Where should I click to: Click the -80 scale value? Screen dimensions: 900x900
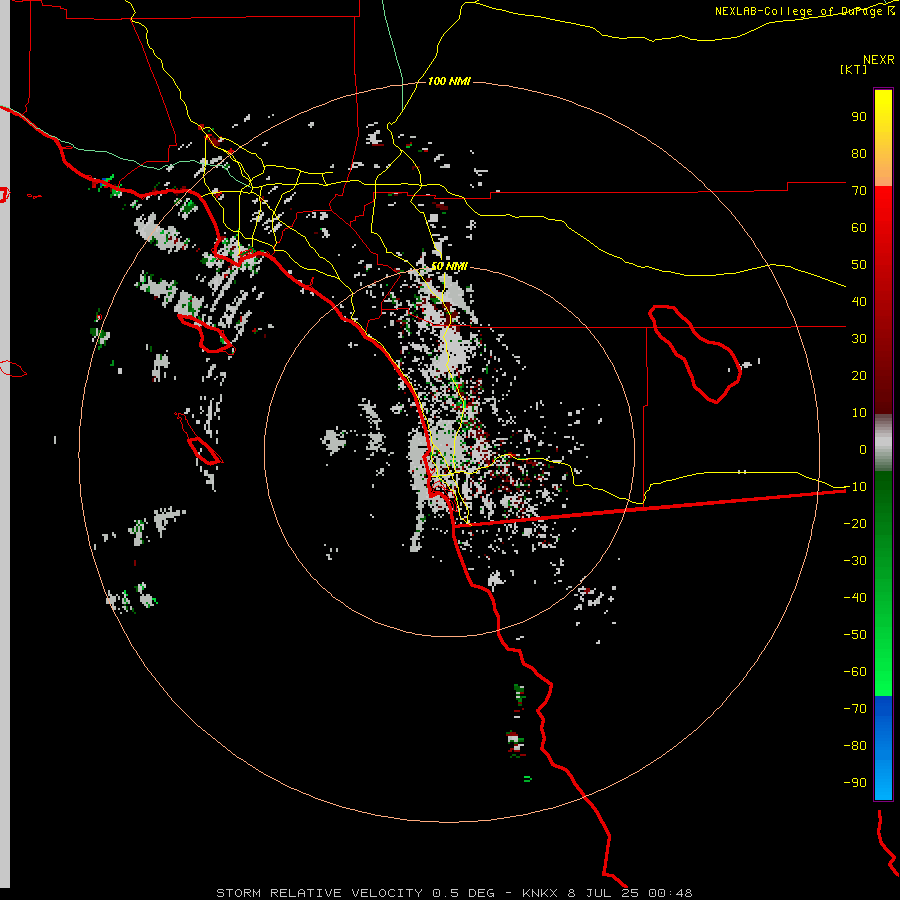(855, 746)
